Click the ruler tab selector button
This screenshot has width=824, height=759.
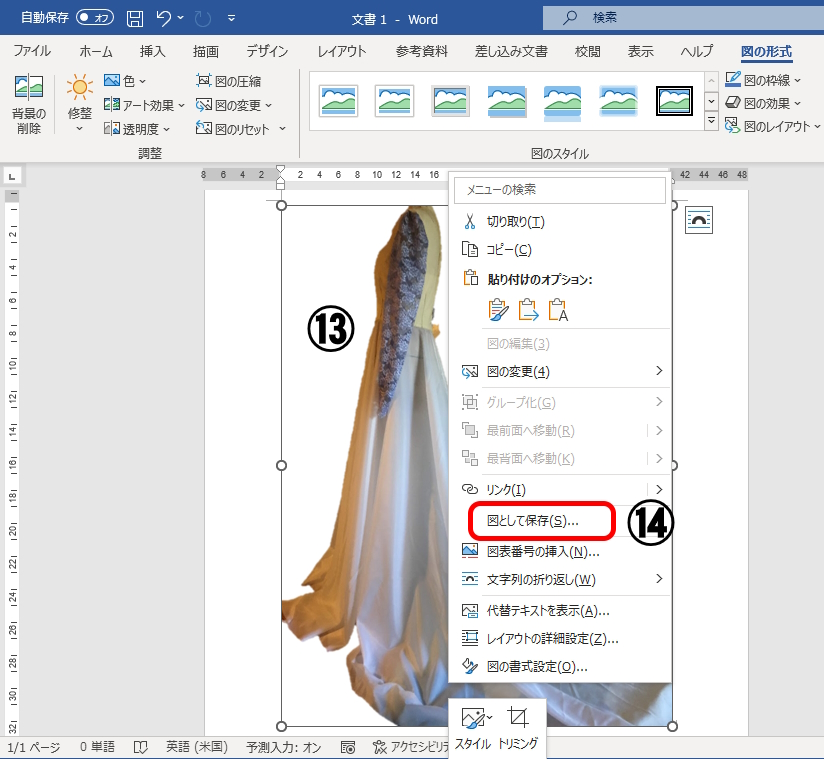12,176
